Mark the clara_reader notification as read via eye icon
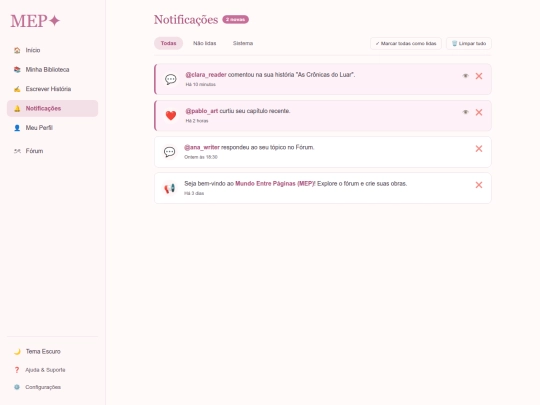The width and height of the screenshot is (540, 405). 465,76
